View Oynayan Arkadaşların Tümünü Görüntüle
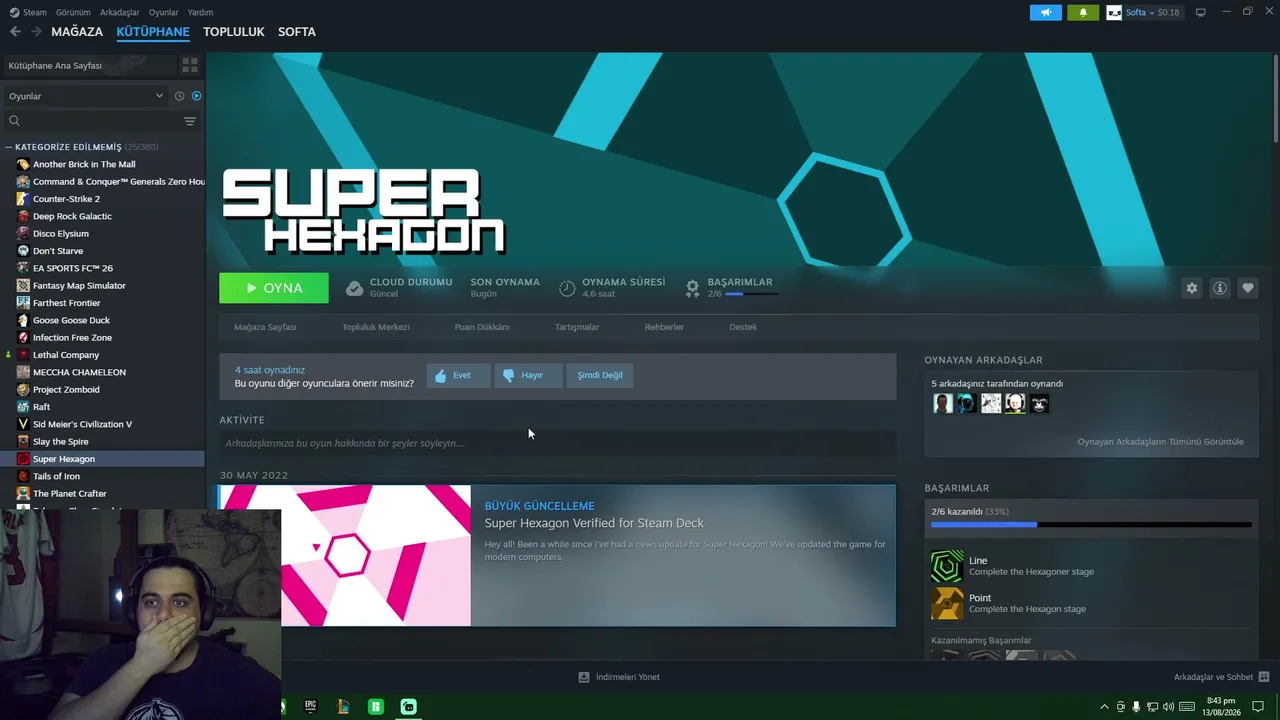 (1160, 442)
